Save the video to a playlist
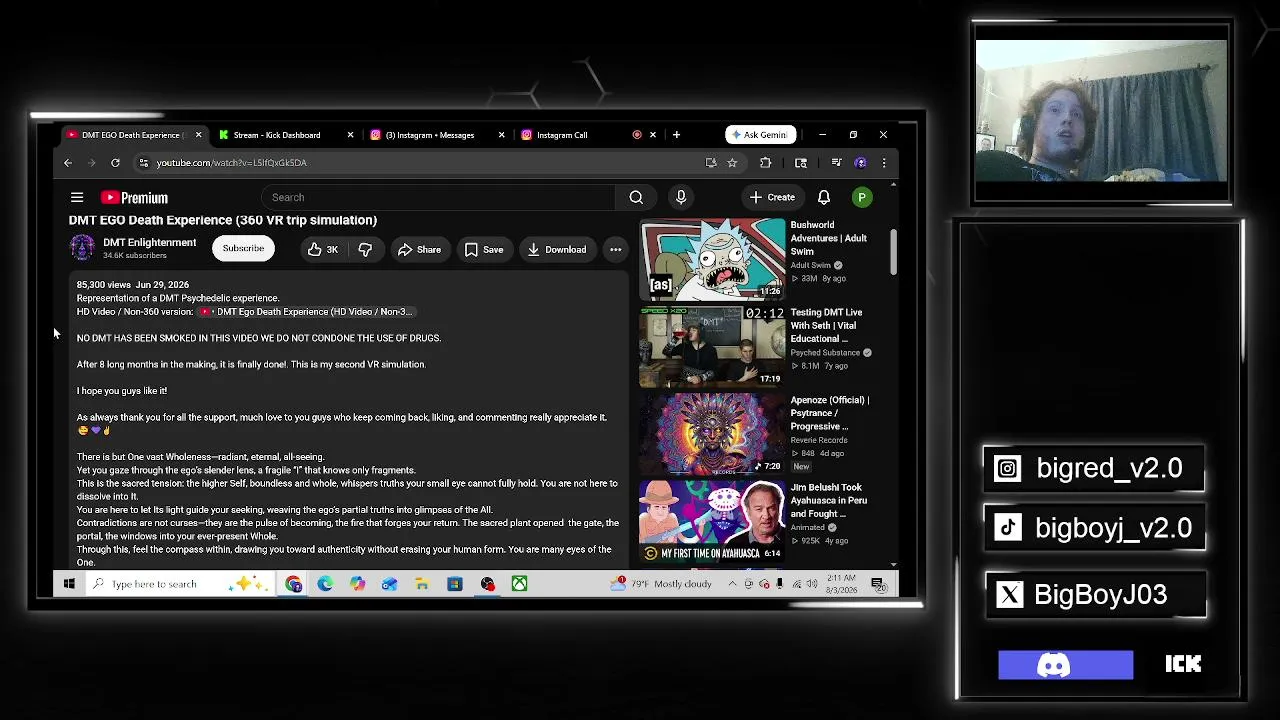Screen dimensions: 1280x720 point(484,250)
